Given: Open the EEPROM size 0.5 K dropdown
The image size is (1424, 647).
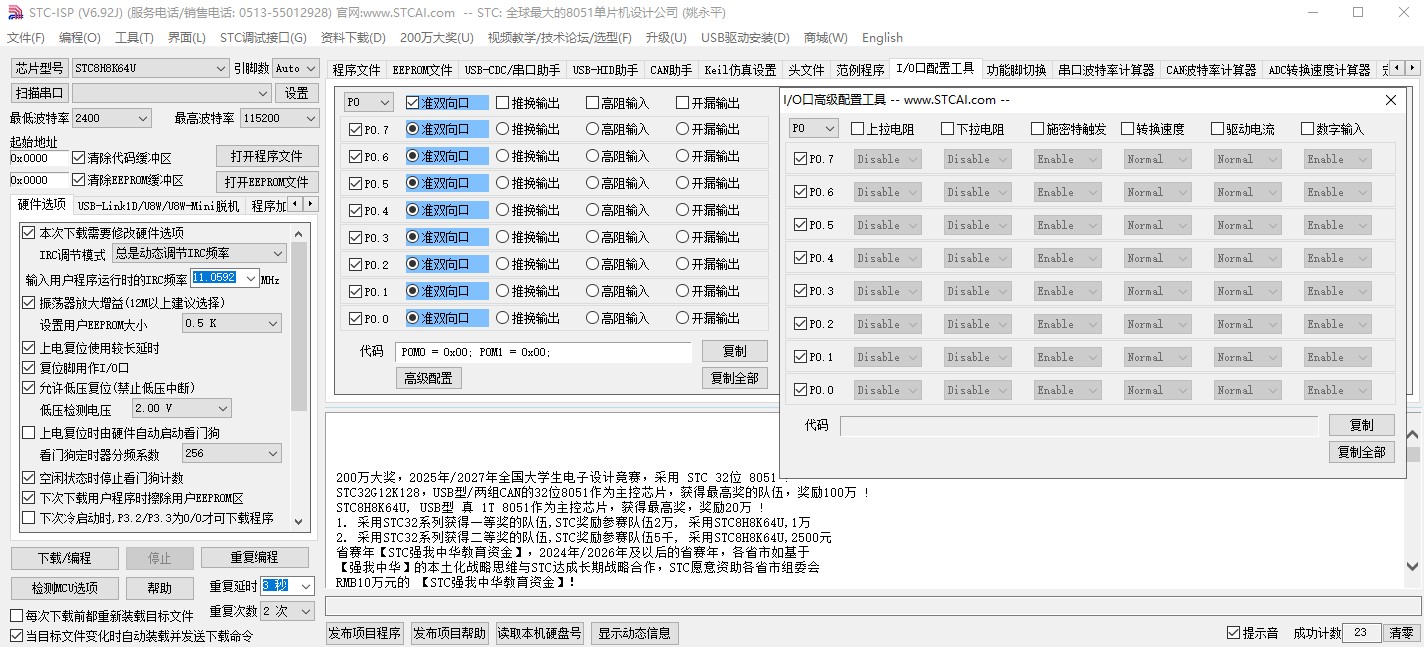Looking at the screenshot, I should click(232, 324).
